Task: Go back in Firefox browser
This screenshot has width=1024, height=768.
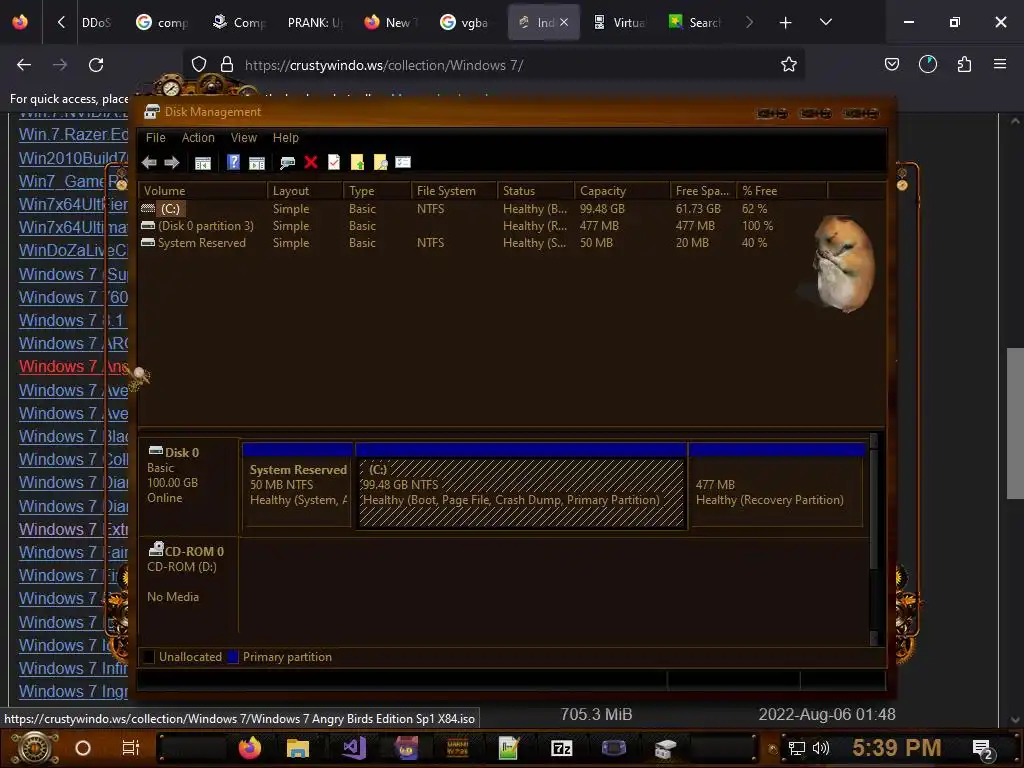Action: click(24, 65)
